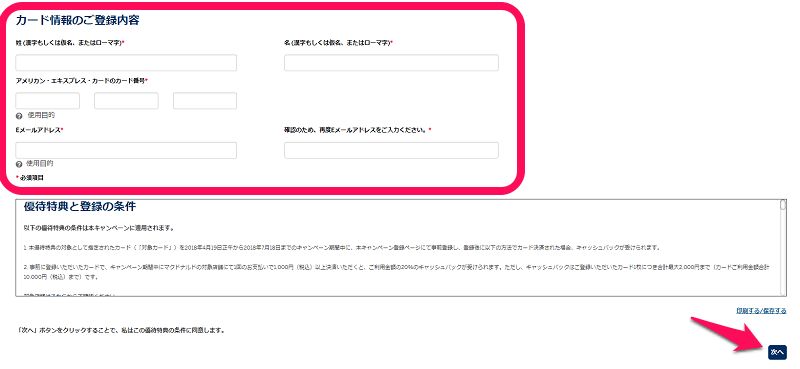Click the 以下の優待特典の条件は本キャンペーンに適用されます line
The width and height of the screenshot is (800, 369).
[x=99, y=228]
